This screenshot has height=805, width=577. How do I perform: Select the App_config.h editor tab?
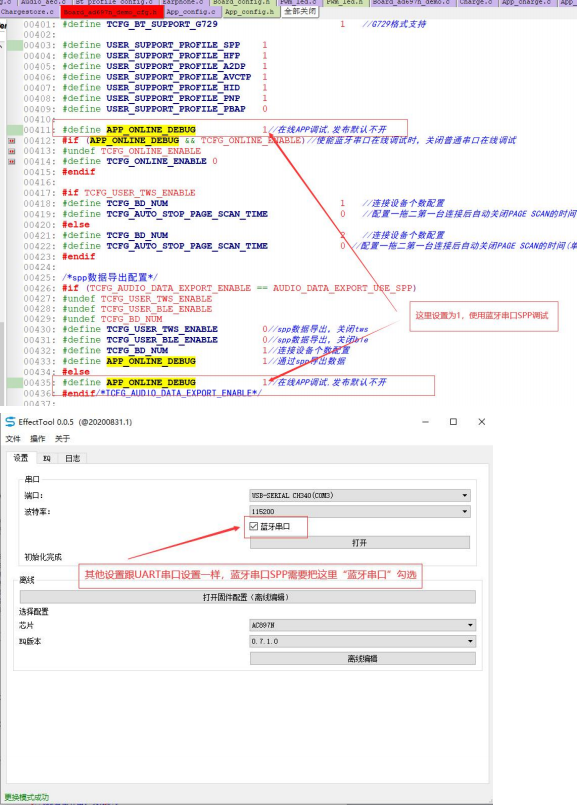coord(249,12)
